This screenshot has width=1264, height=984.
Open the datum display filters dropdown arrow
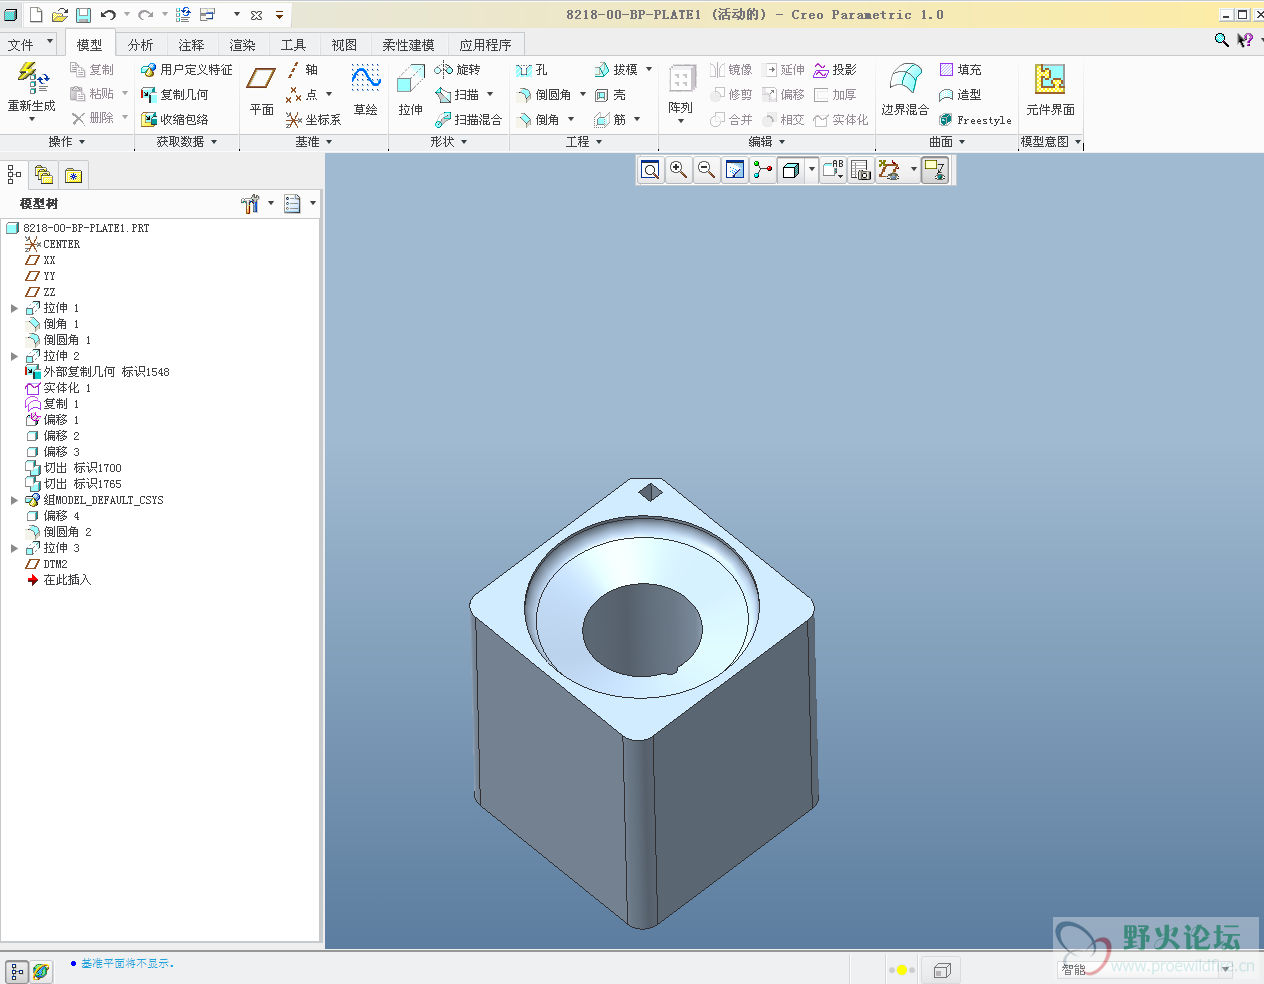coord(913,170)
